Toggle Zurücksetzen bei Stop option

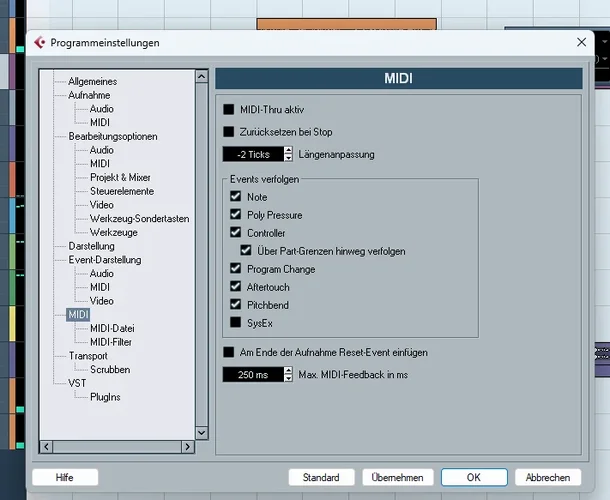tap(229, 132)
